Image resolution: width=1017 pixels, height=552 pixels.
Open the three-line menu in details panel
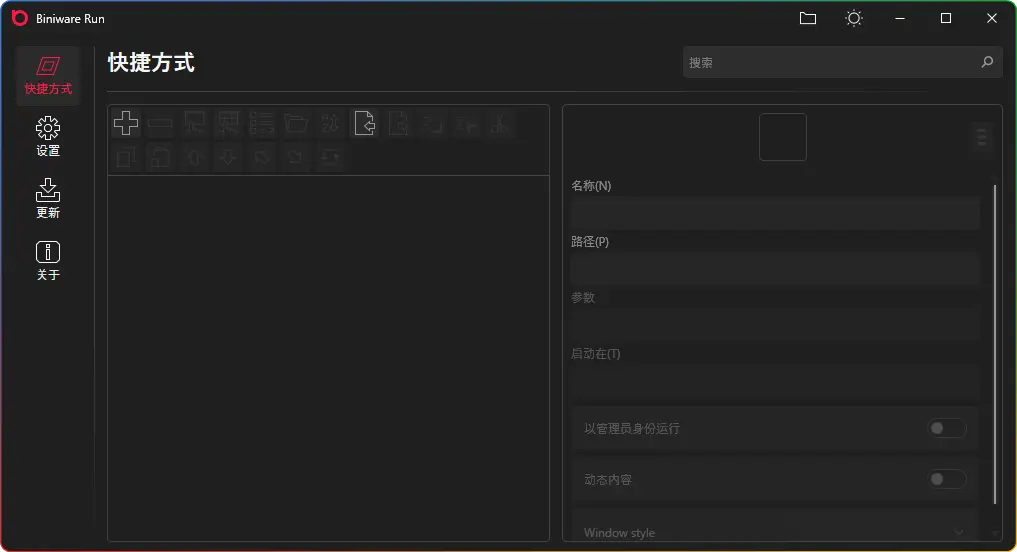click(x=982, y=138)
